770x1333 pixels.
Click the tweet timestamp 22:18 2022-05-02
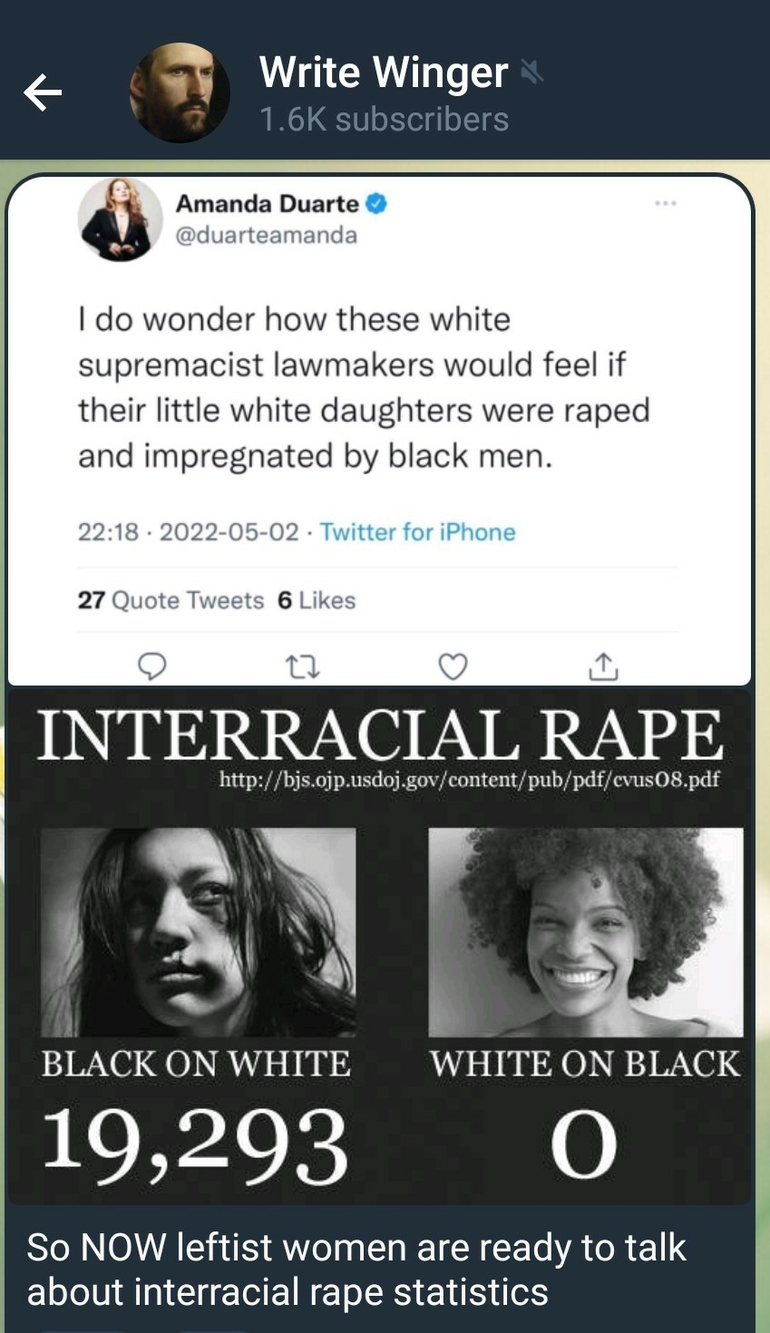188,532
